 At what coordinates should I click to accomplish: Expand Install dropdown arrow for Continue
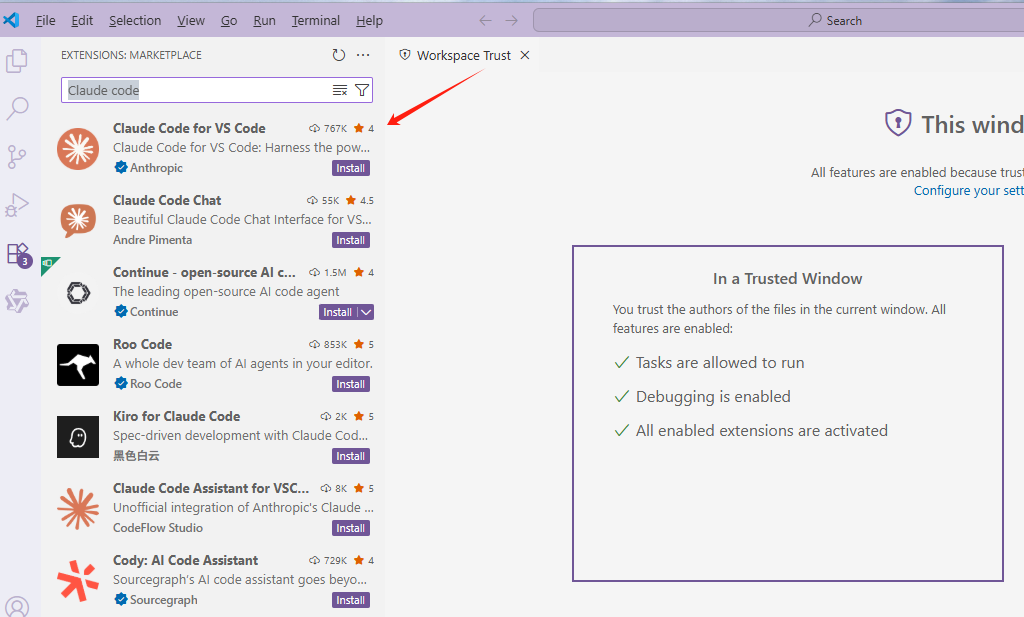tap(366, 312)
